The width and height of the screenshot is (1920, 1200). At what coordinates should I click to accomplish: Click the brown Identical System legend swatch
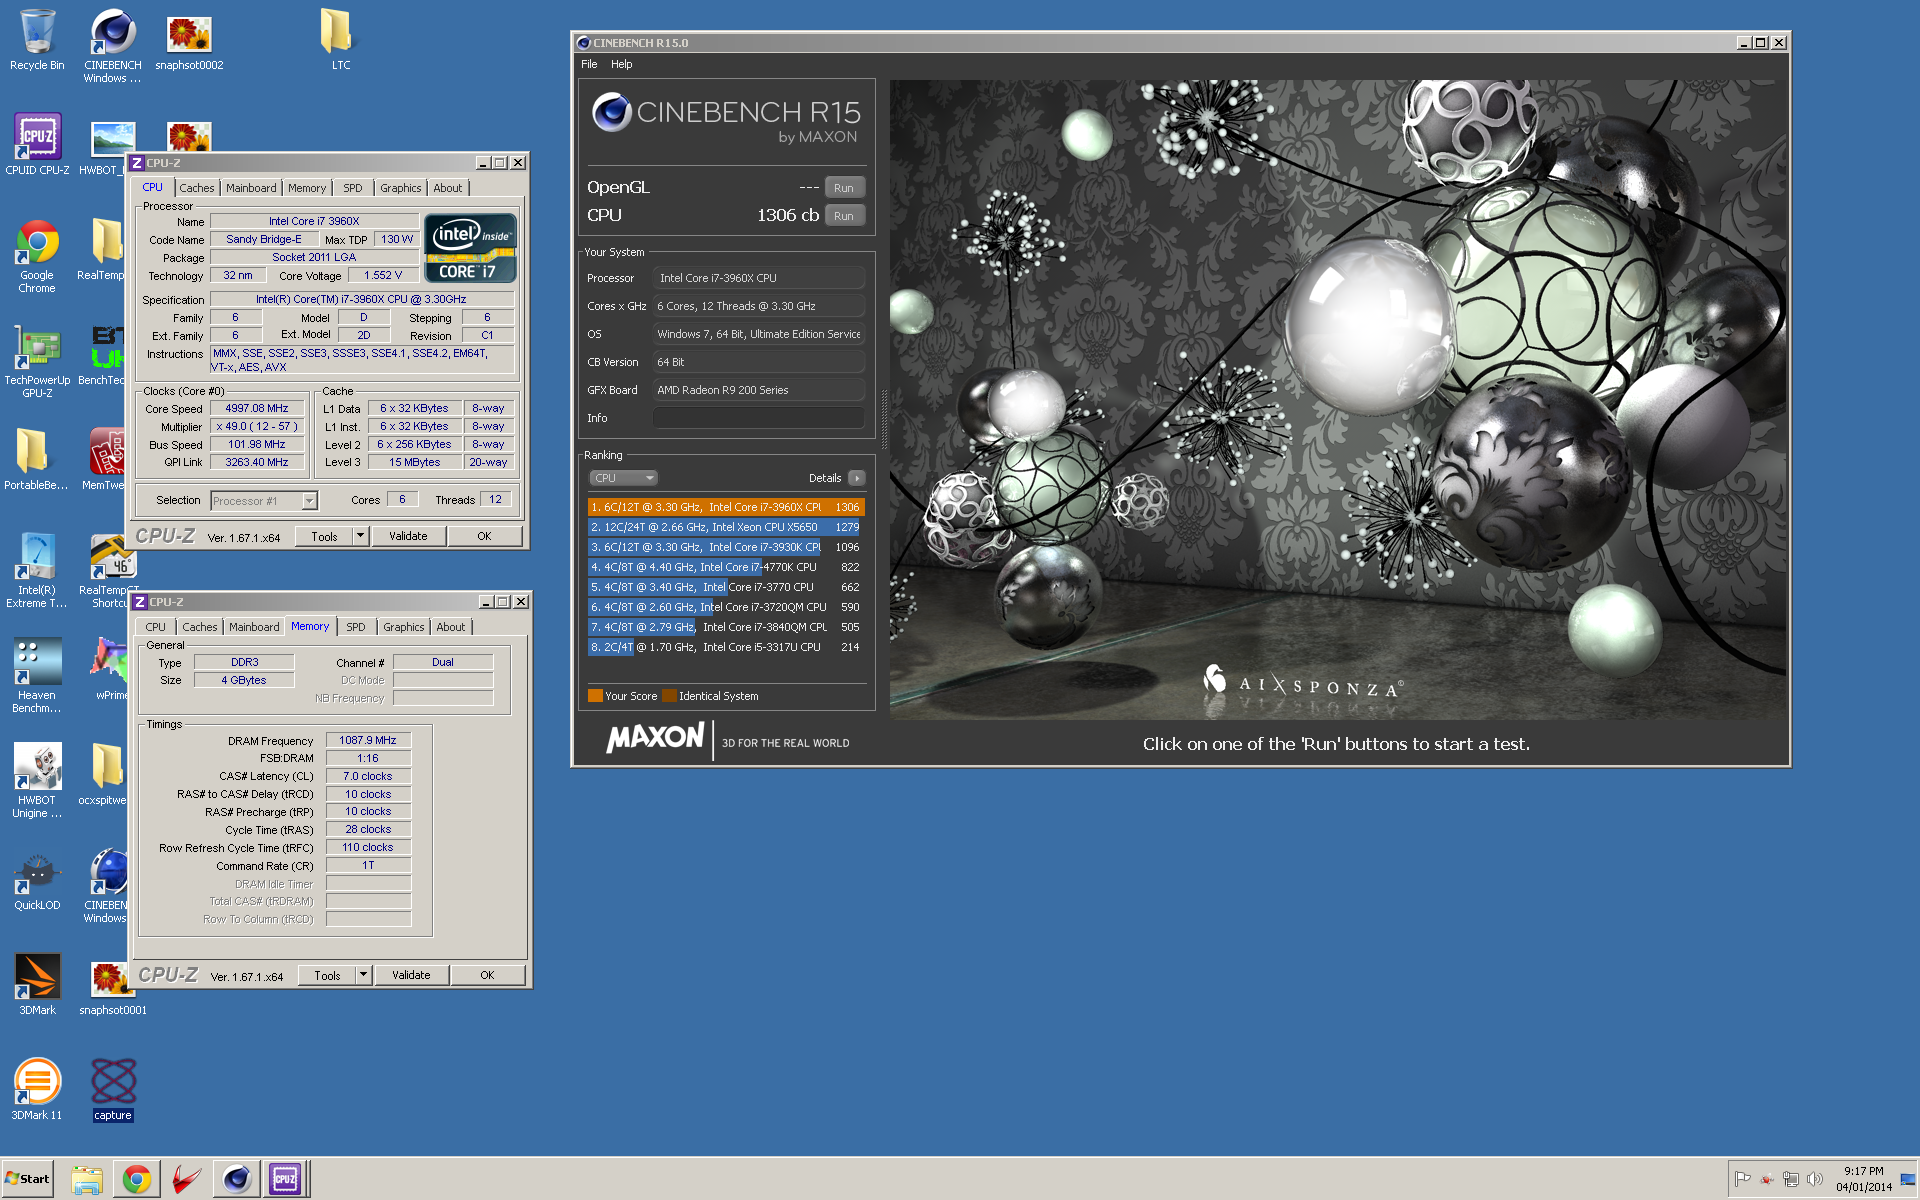pyautogui.click(x=669, y=696)
